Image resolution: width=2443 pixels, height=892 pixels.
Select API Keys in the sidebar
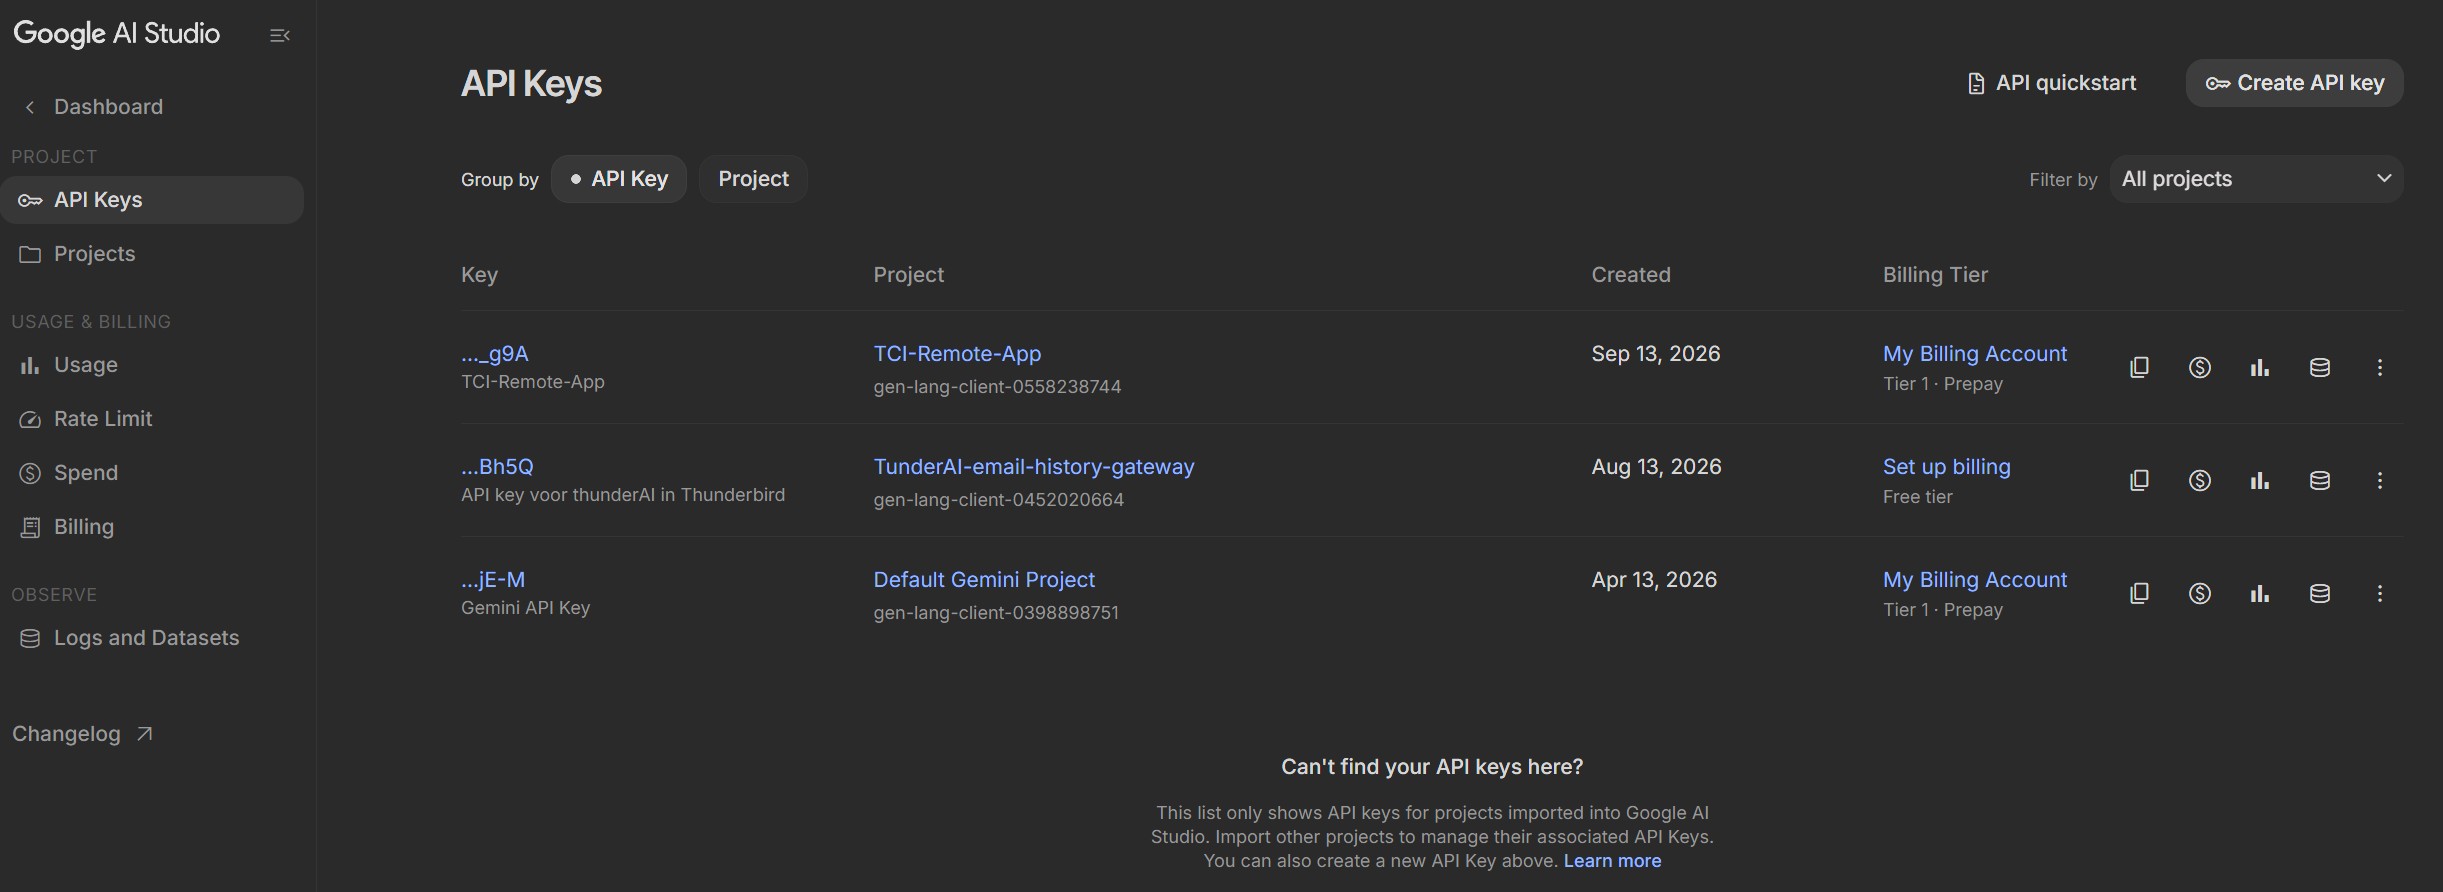pyautogui.click(x=152, y=200)
